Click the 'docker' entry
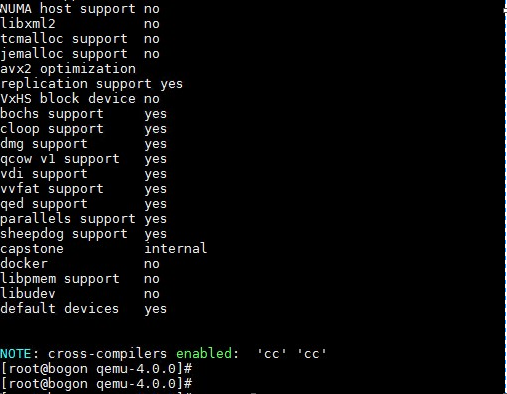The image size is (507, 394). pyautogui.click(x=24, y=264)
